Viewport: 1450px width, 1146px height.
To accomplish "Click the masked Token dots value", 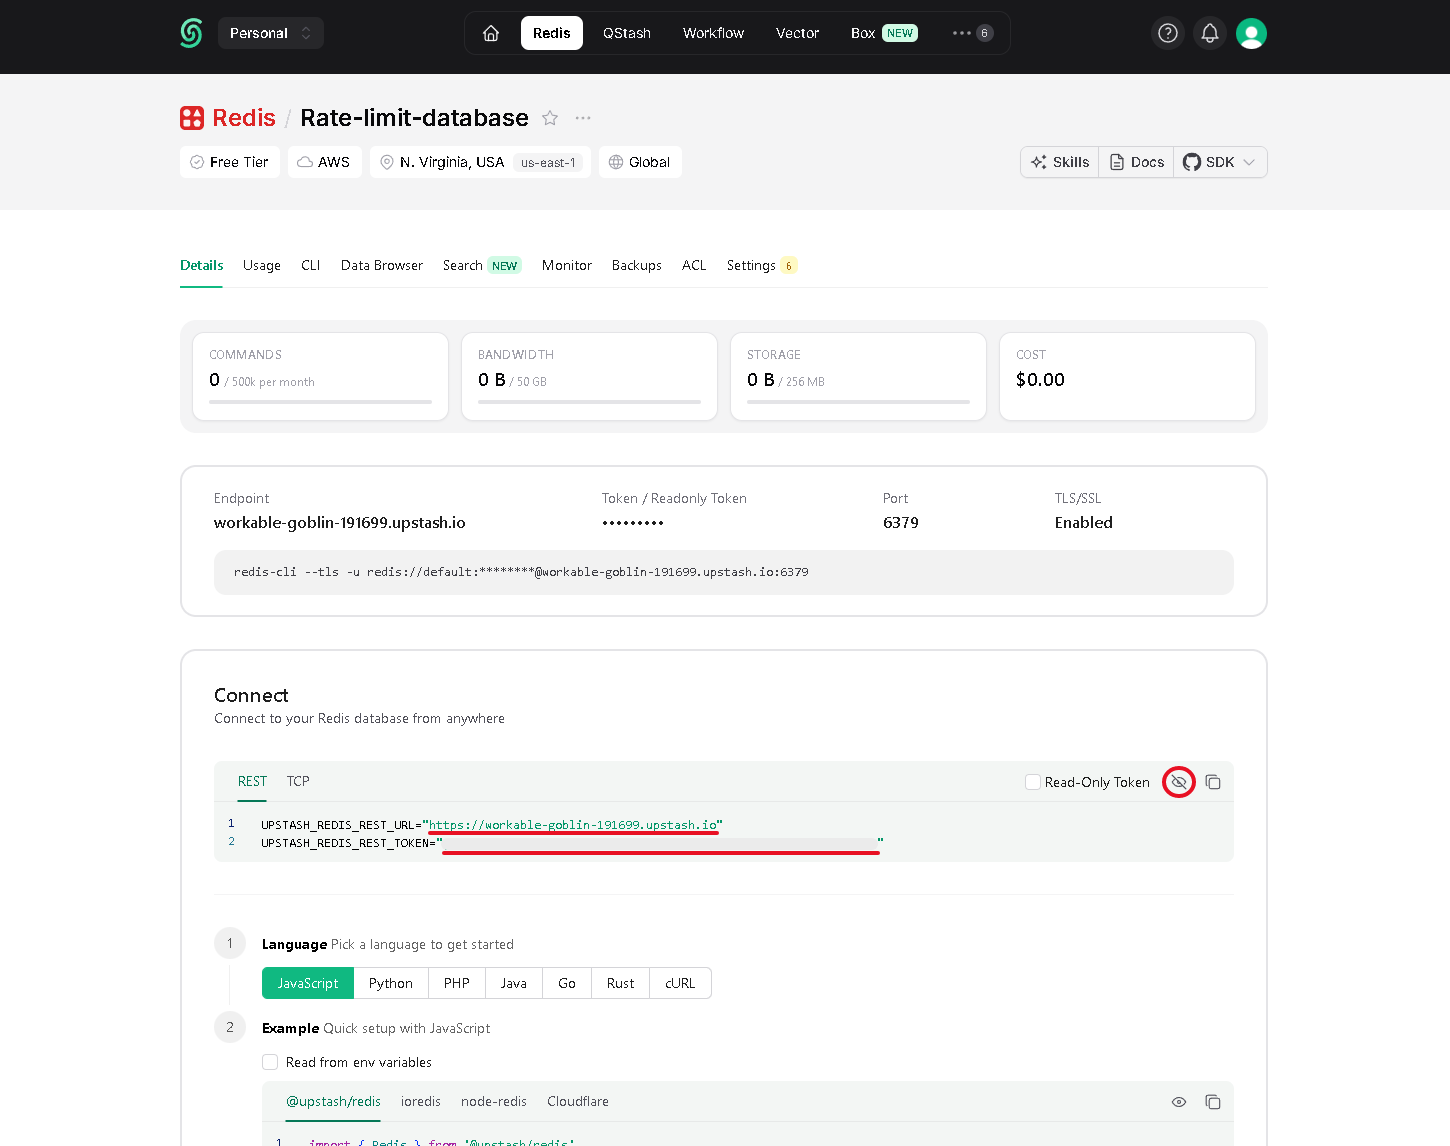I will click(633, 523).
